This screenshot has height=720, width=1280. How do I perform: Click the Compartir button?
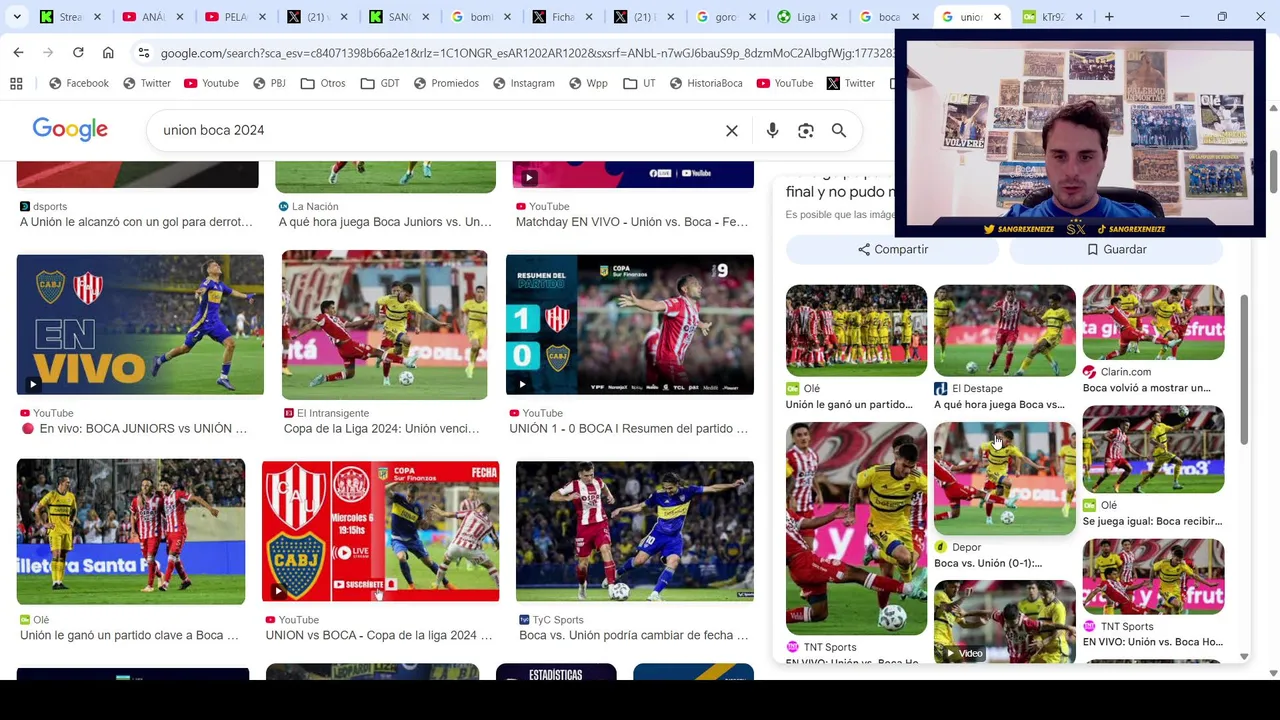click(893, 249)
